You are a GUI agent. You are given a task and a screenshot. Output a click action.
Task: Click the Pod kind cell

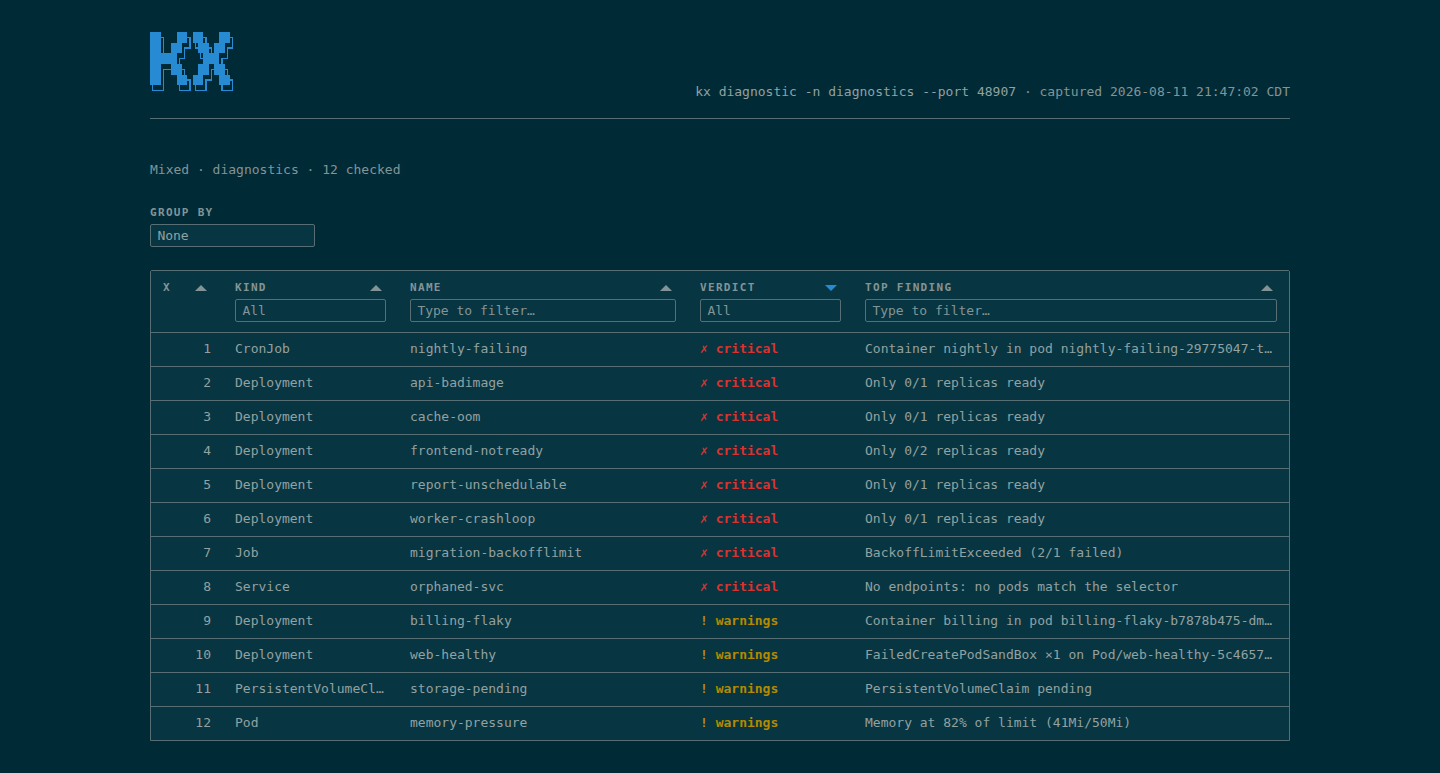pyautogui.click(x=247, y=723)
